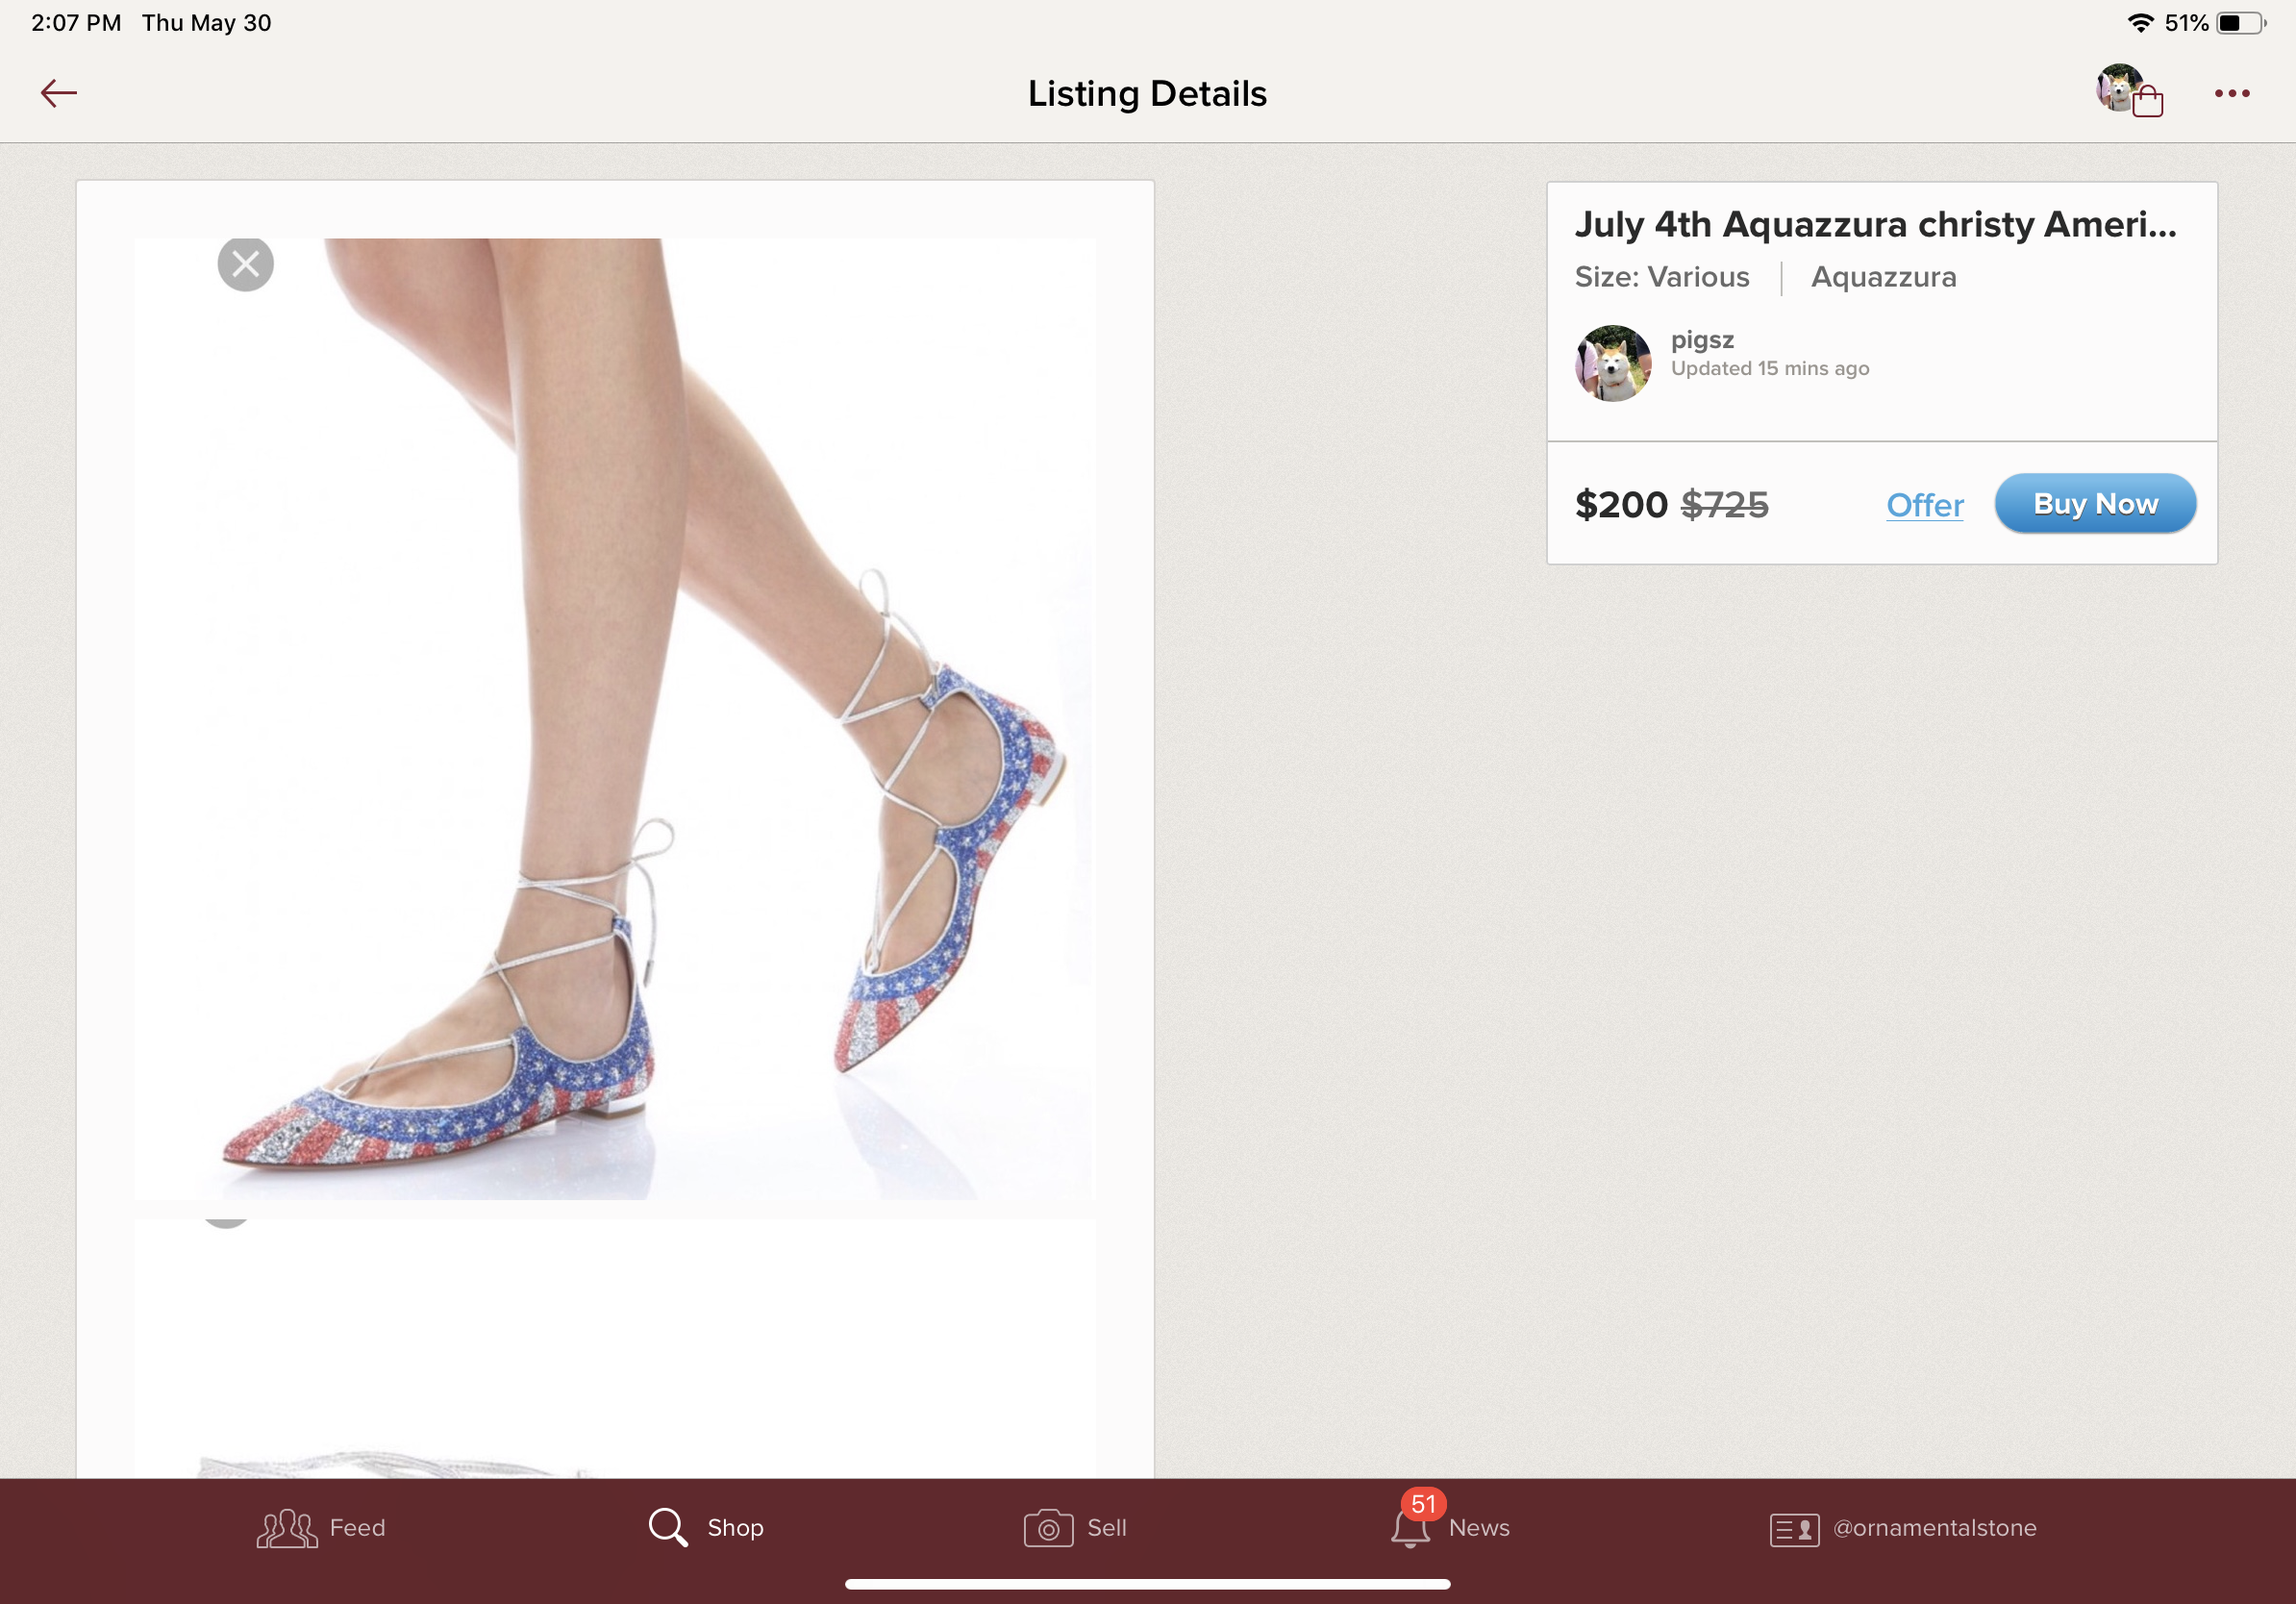Open seller pigsz's dog avatar

tap(1612, 363)
